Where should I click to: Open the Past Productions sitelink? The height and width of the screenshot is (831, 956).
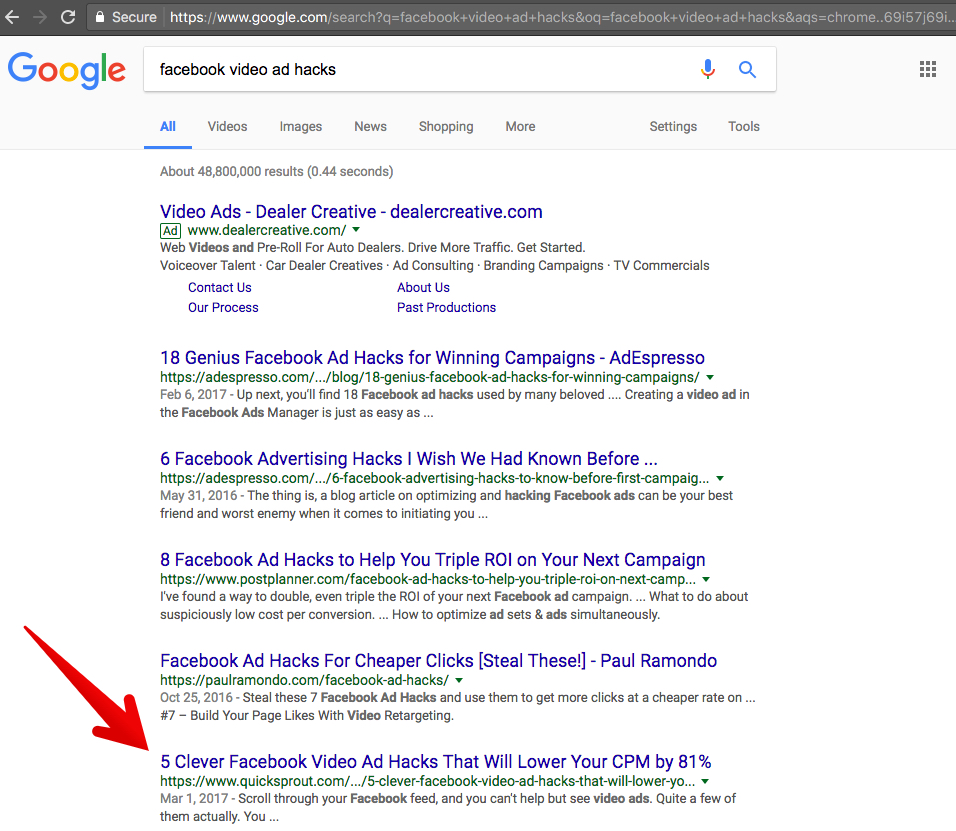pyautogui.click(x=446, y=307)
